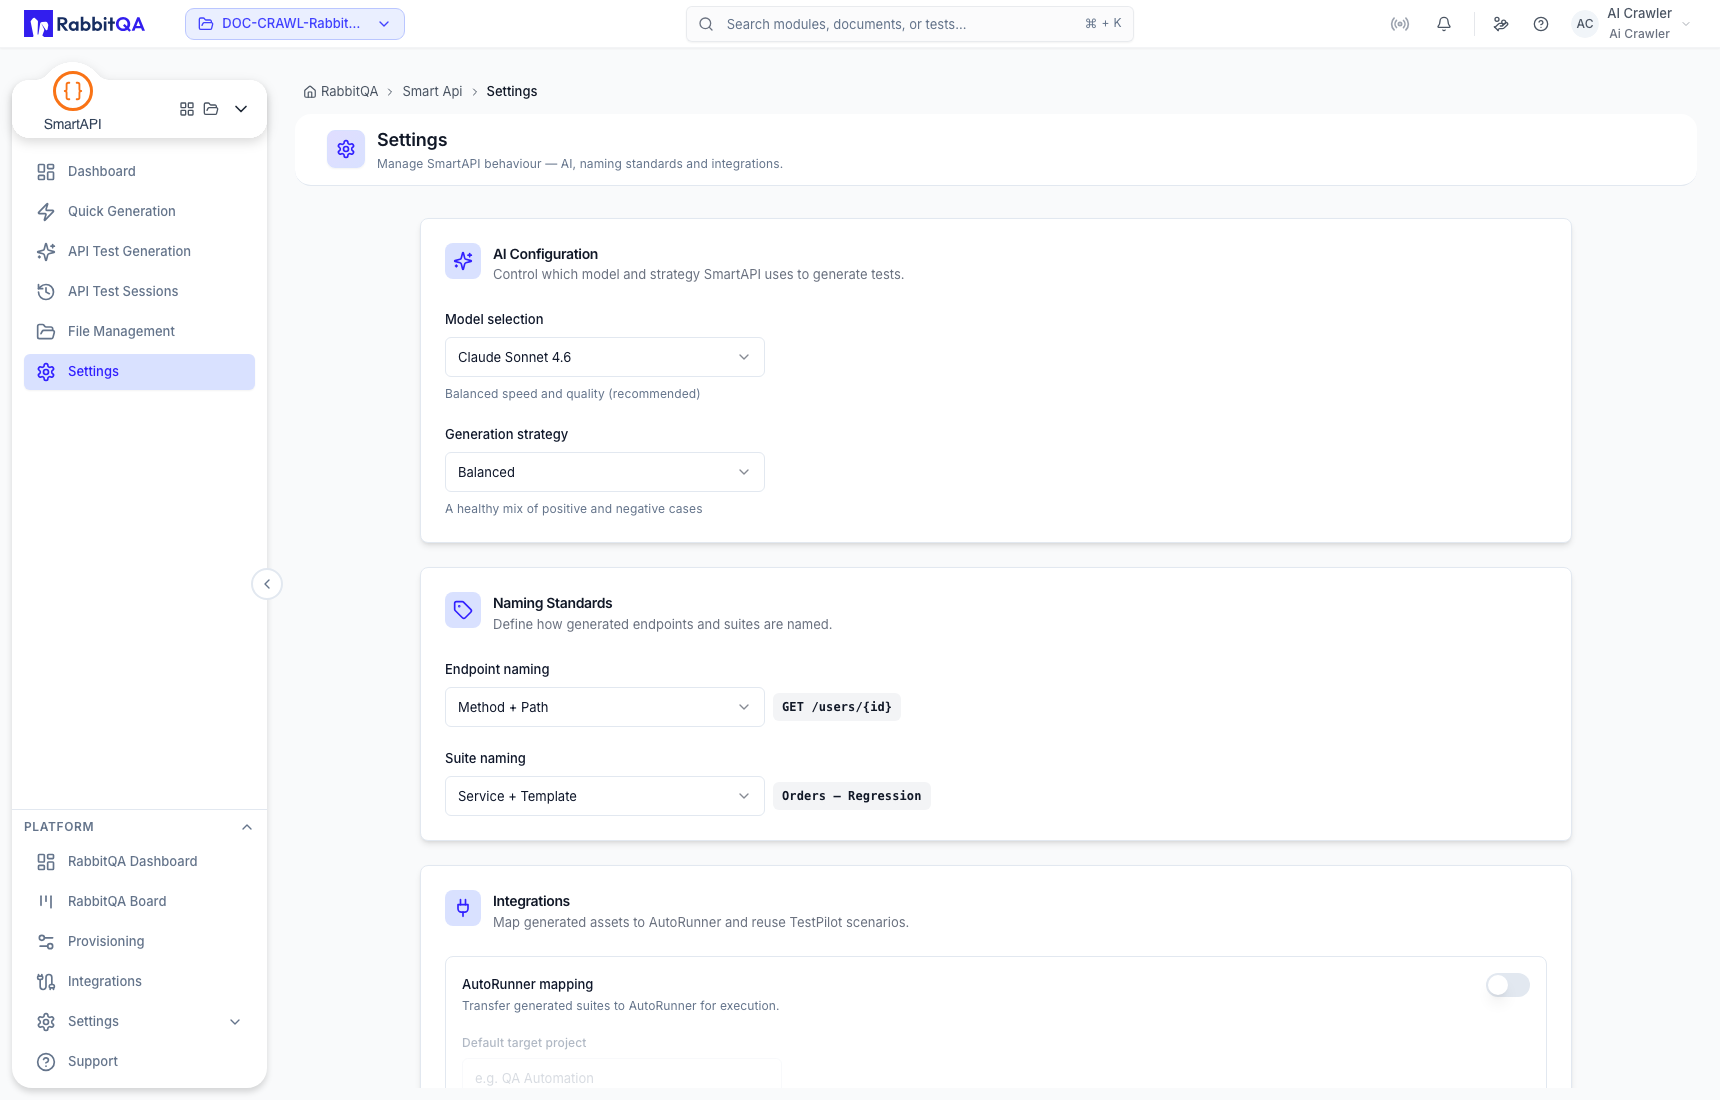
Task: Click the Provisioning sliders icon
Action: pyautogui.click(x=46, y=942)
